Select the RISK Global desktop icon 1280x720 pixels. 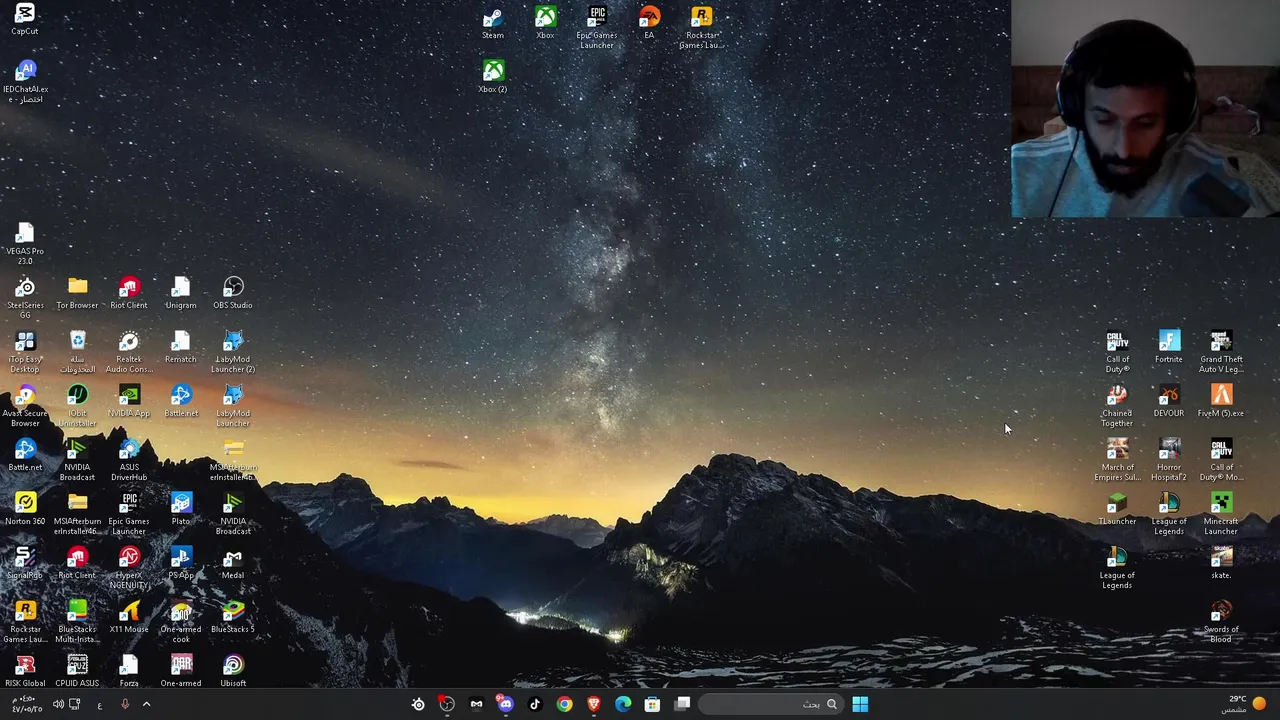[x=25, y=670]
